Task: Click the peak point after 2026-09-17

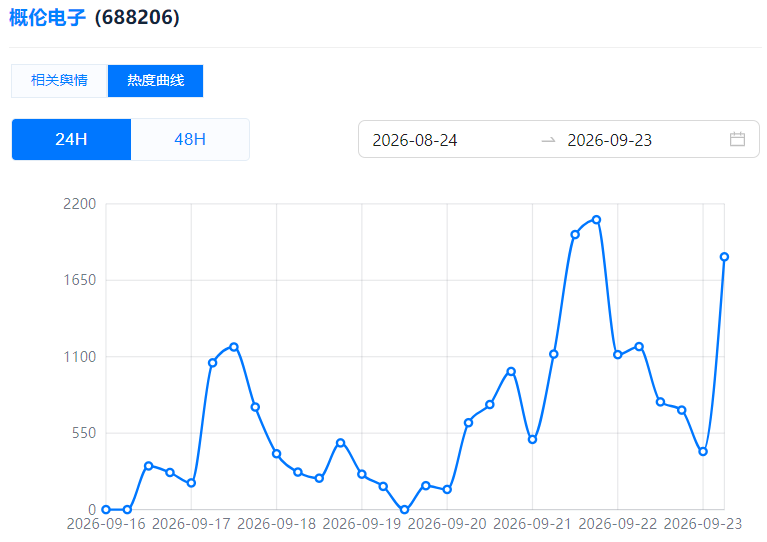Action: pyautogui.click(x=234, y=347)
